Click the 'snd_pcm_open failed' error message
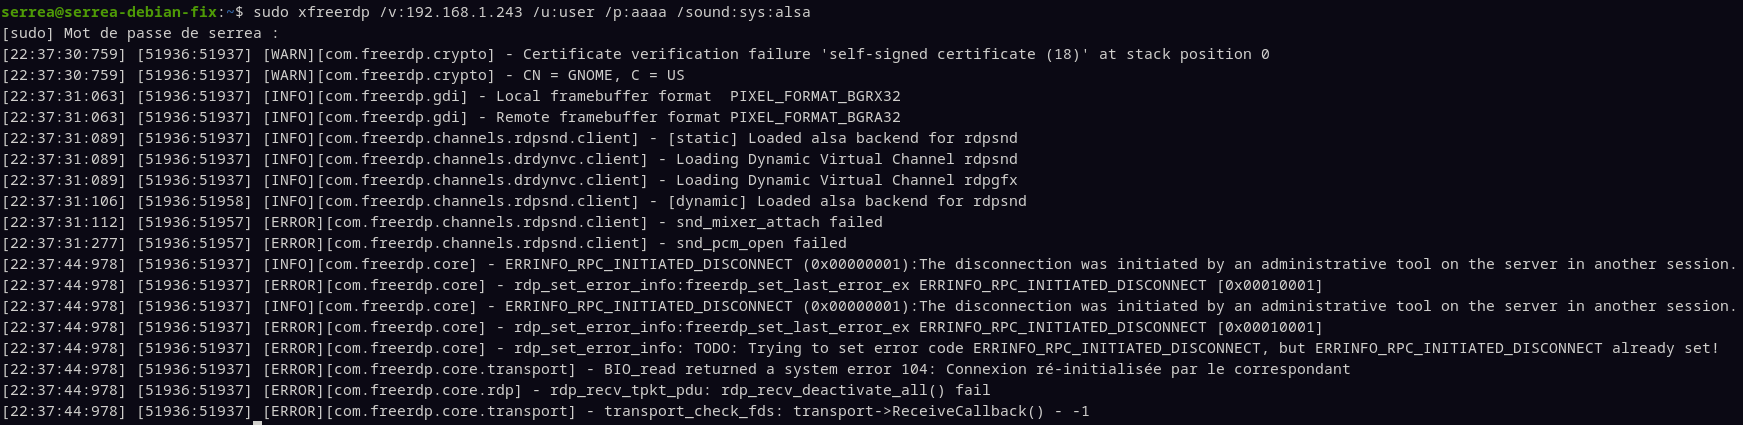 point(761,243)
